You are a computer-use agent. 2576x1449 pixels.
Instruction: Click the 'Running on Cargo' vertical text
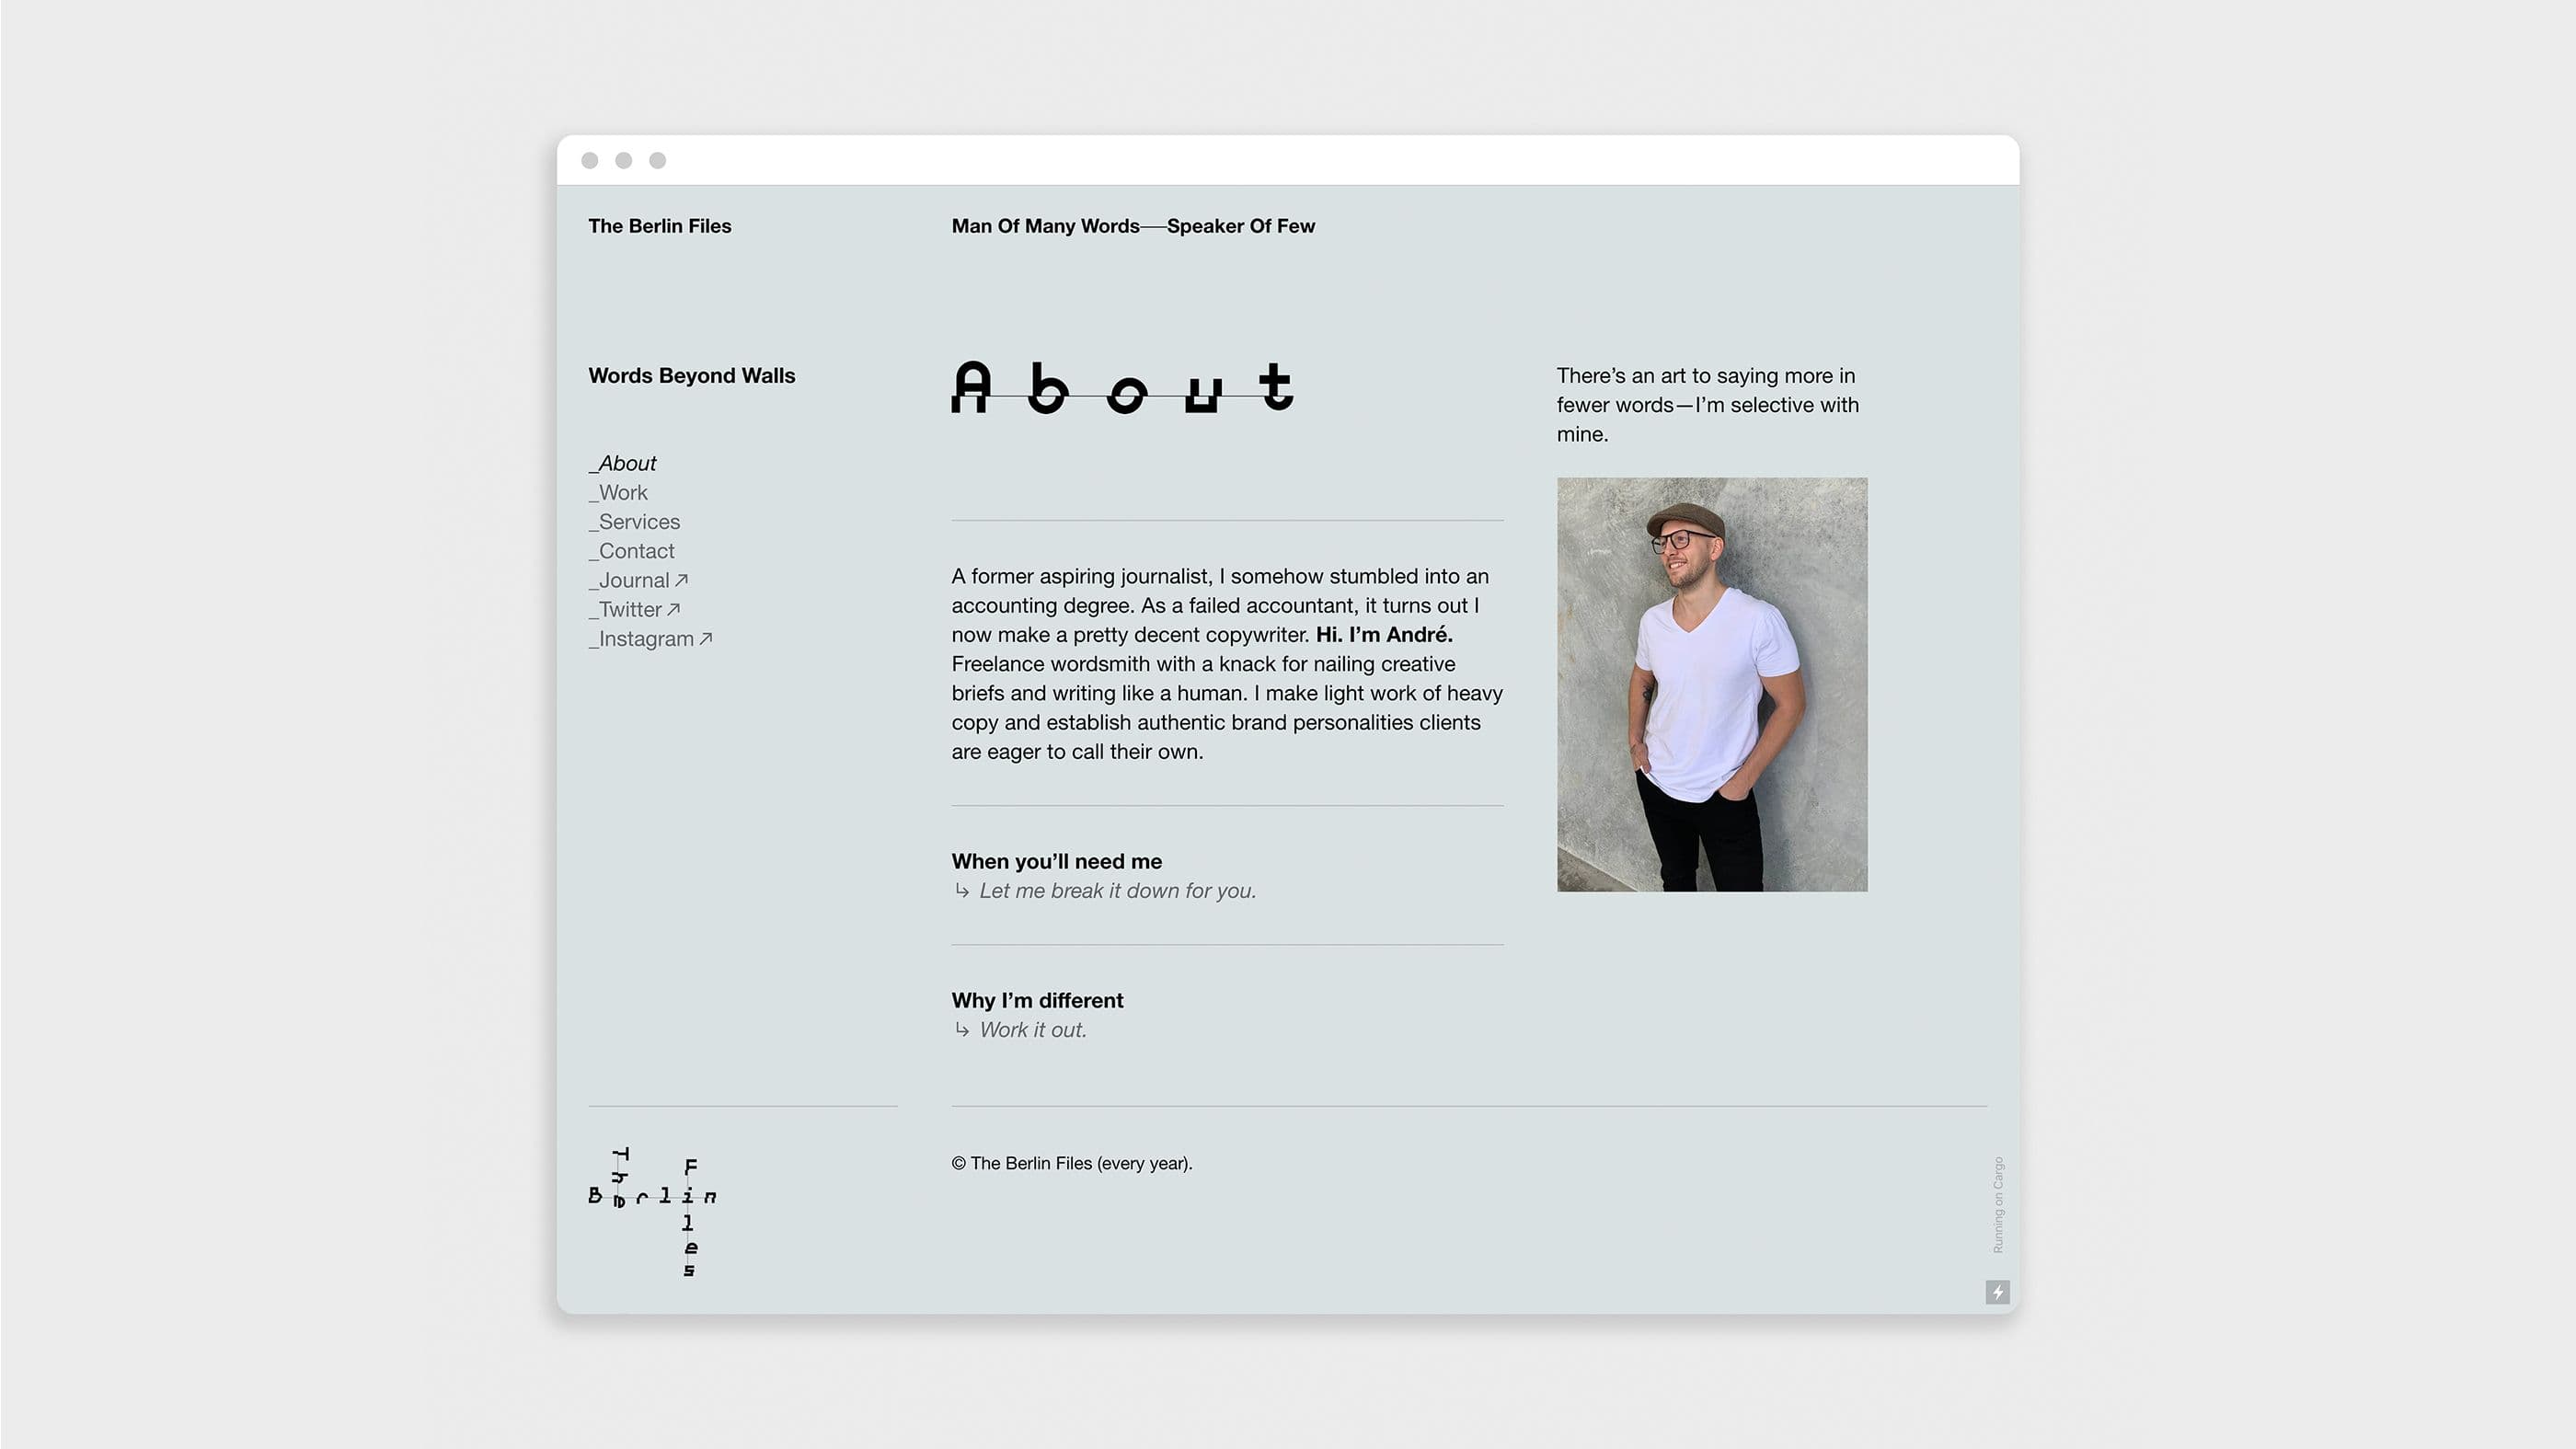click(1997, 1204)
